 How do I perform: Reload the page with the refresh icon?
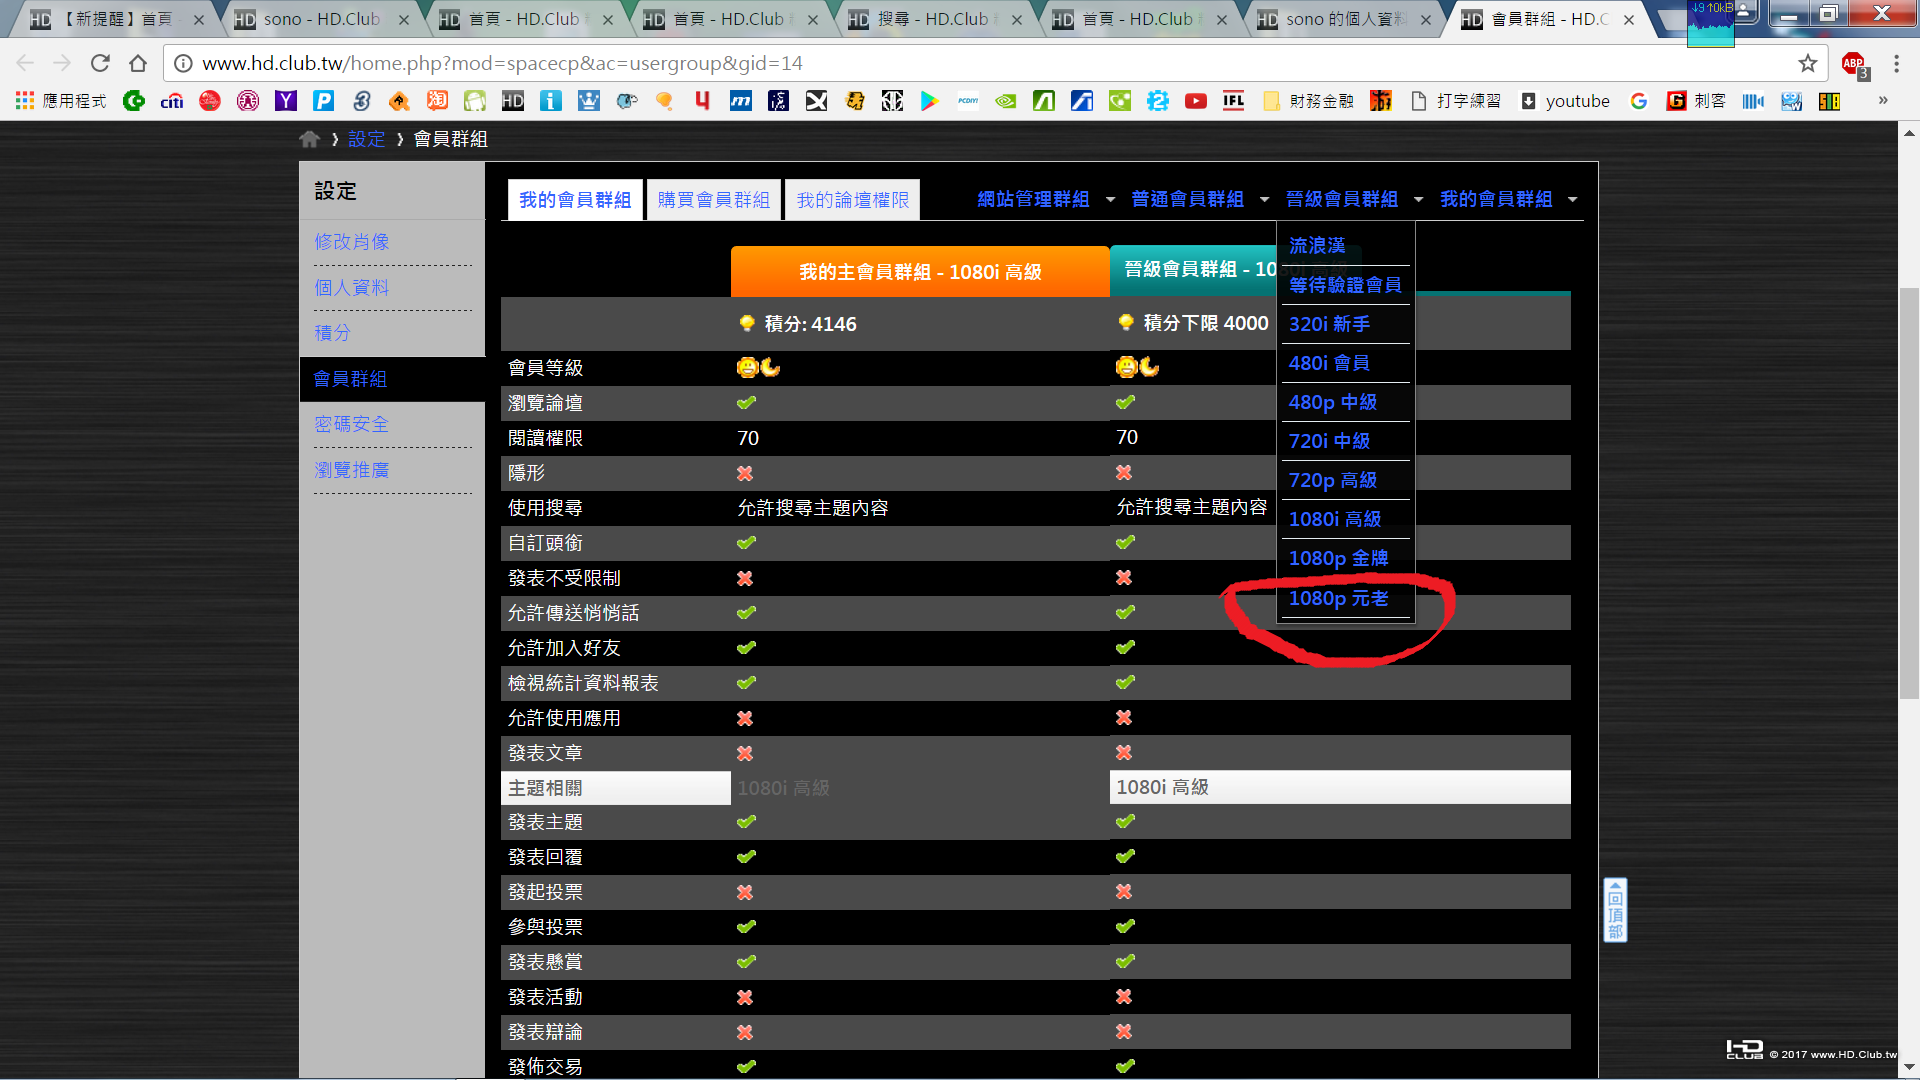pos(100,63)
